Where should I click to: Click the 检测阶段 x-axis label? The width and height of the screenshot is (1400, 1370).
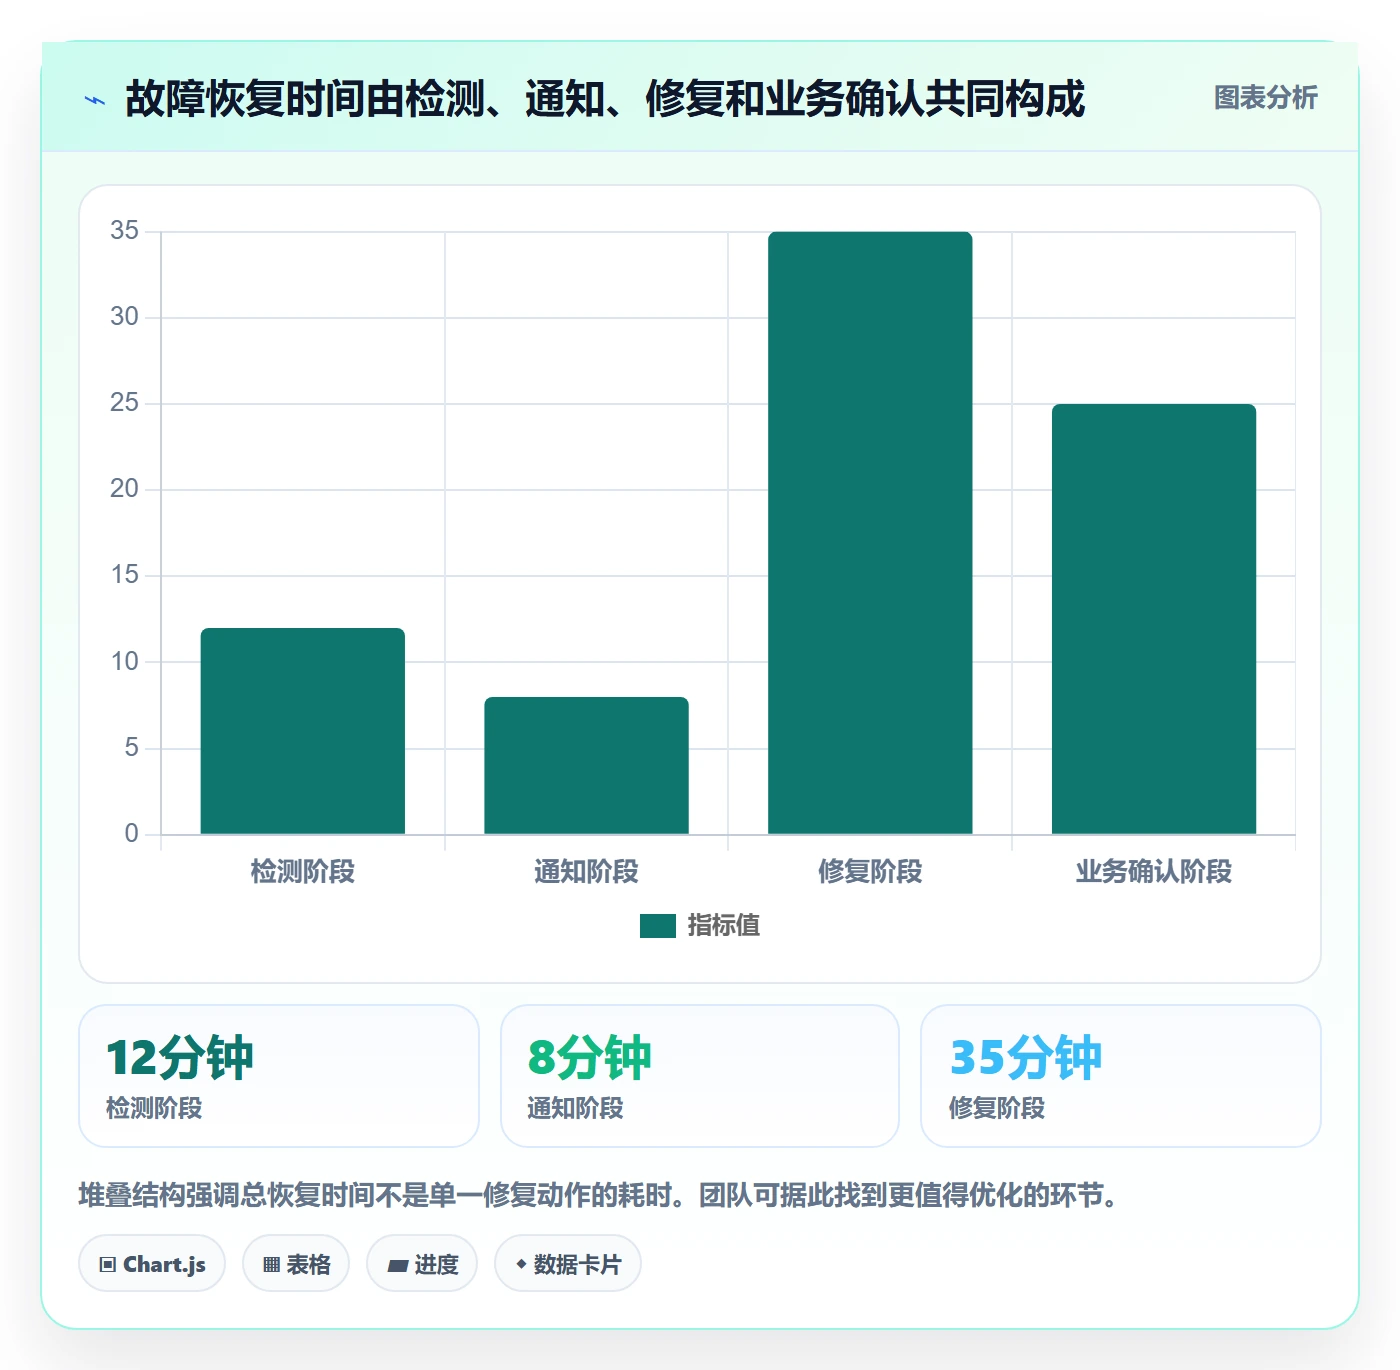point(303,872)
